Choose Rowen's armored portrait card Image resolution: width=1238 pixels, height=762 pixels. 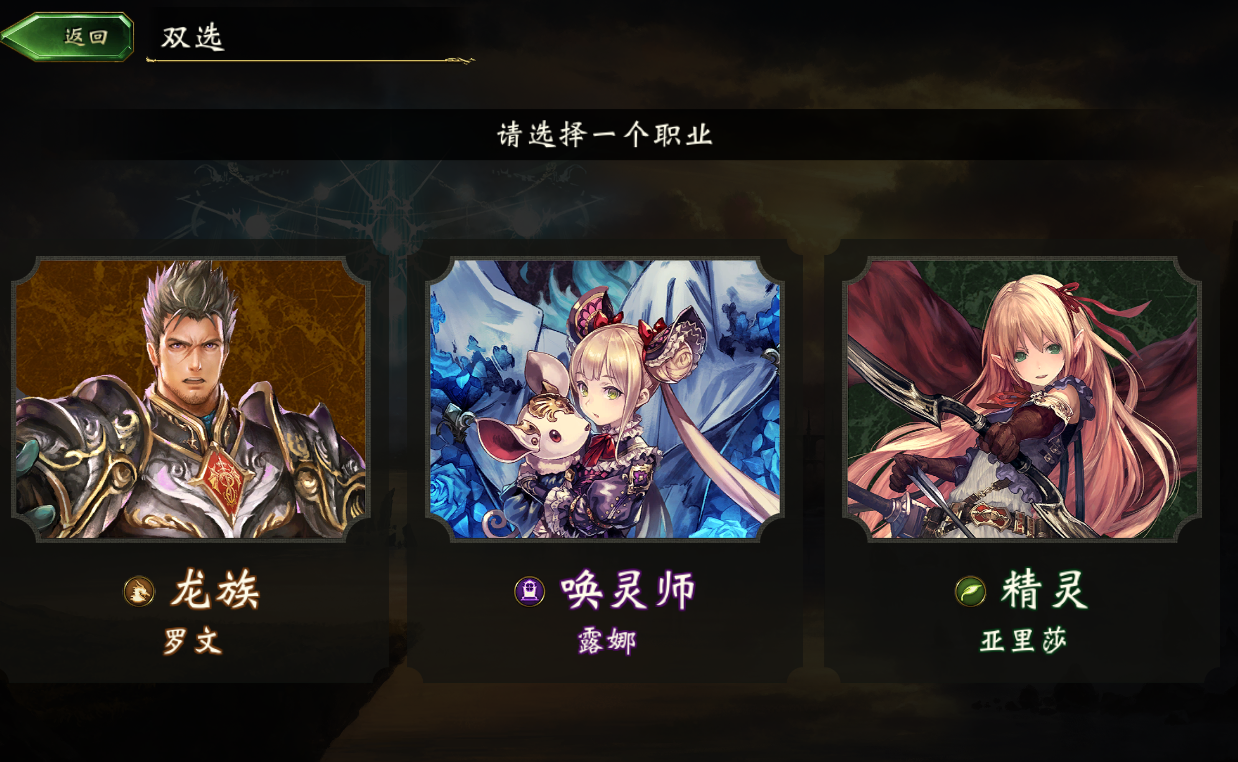pos(191,399)
